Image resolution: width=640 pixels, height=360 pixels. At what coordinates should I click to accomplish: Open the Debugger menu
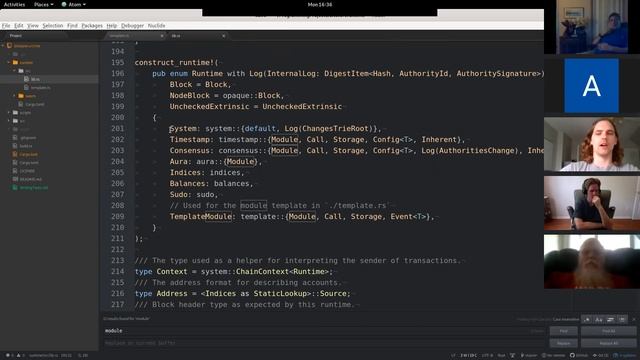tap(132, 25)
